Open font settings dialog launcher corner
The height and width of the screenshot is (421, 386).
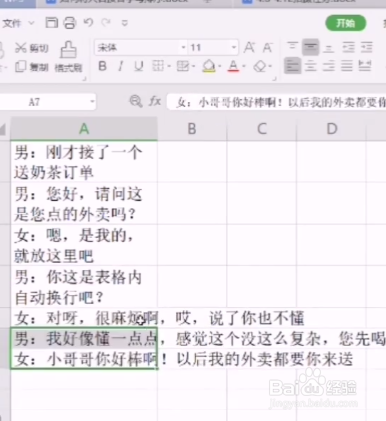coord(275,79)
